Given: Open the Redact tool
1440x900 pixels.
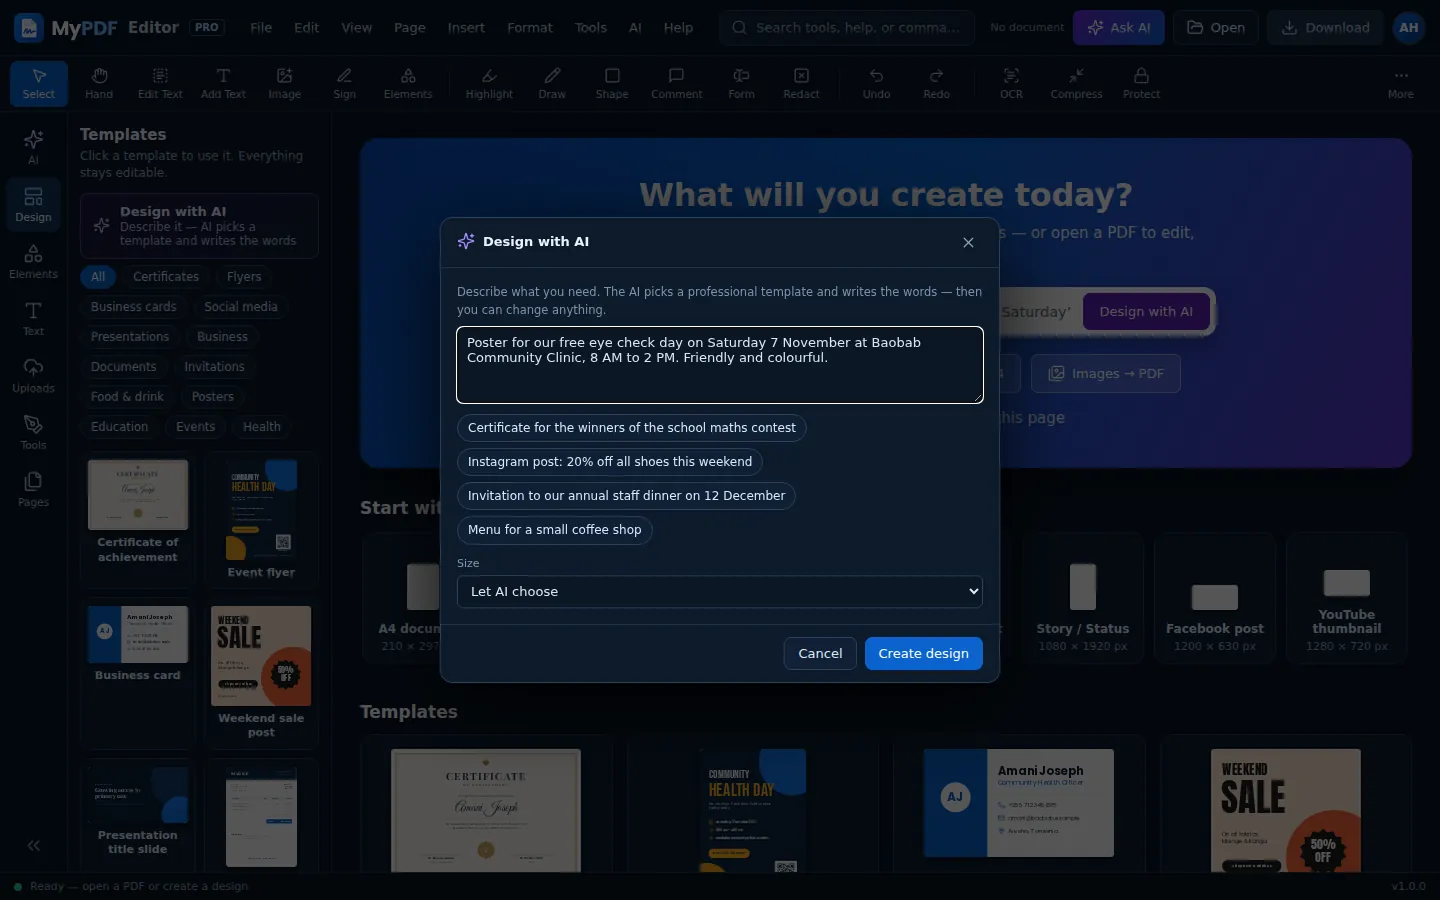Looking at the screenshot, I should (801, 83).
